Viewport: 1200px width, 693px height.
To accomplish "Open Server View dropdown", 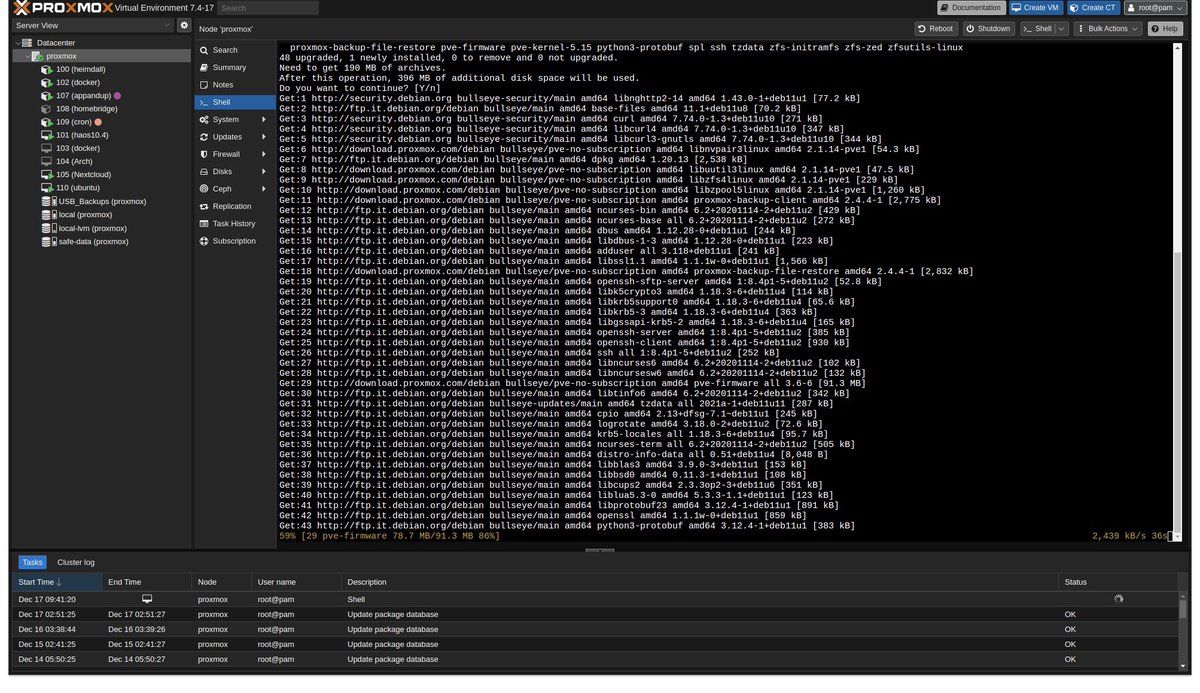I will coord(93,24).
